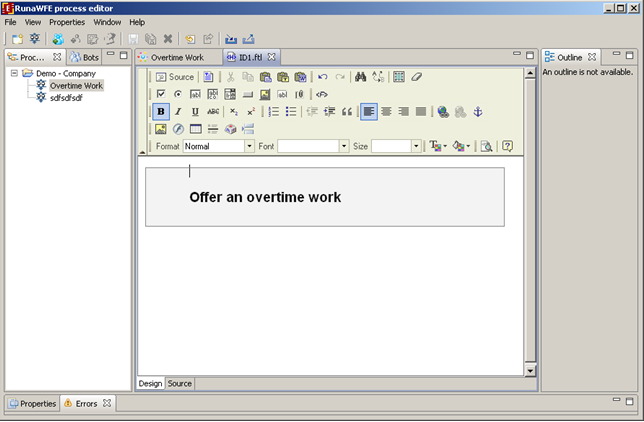Click the Insert Table icon
This screenshot has width=644, height=422.
click(196, 129)
